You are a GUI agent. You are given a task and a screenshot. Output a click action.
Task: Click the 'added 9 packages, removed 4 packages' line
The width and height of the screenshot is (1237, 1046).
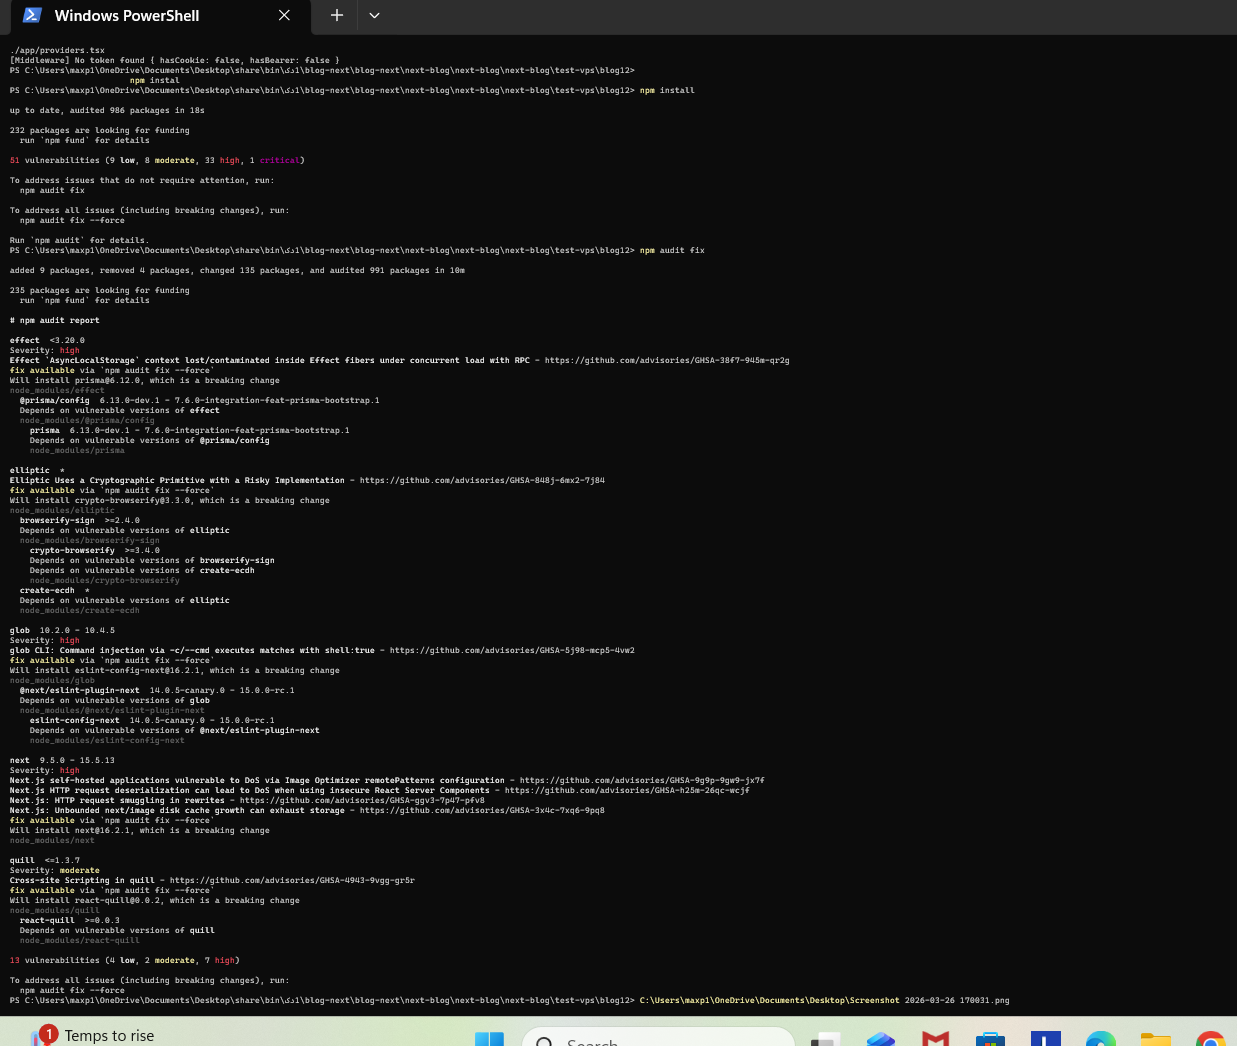pos(237,270)
